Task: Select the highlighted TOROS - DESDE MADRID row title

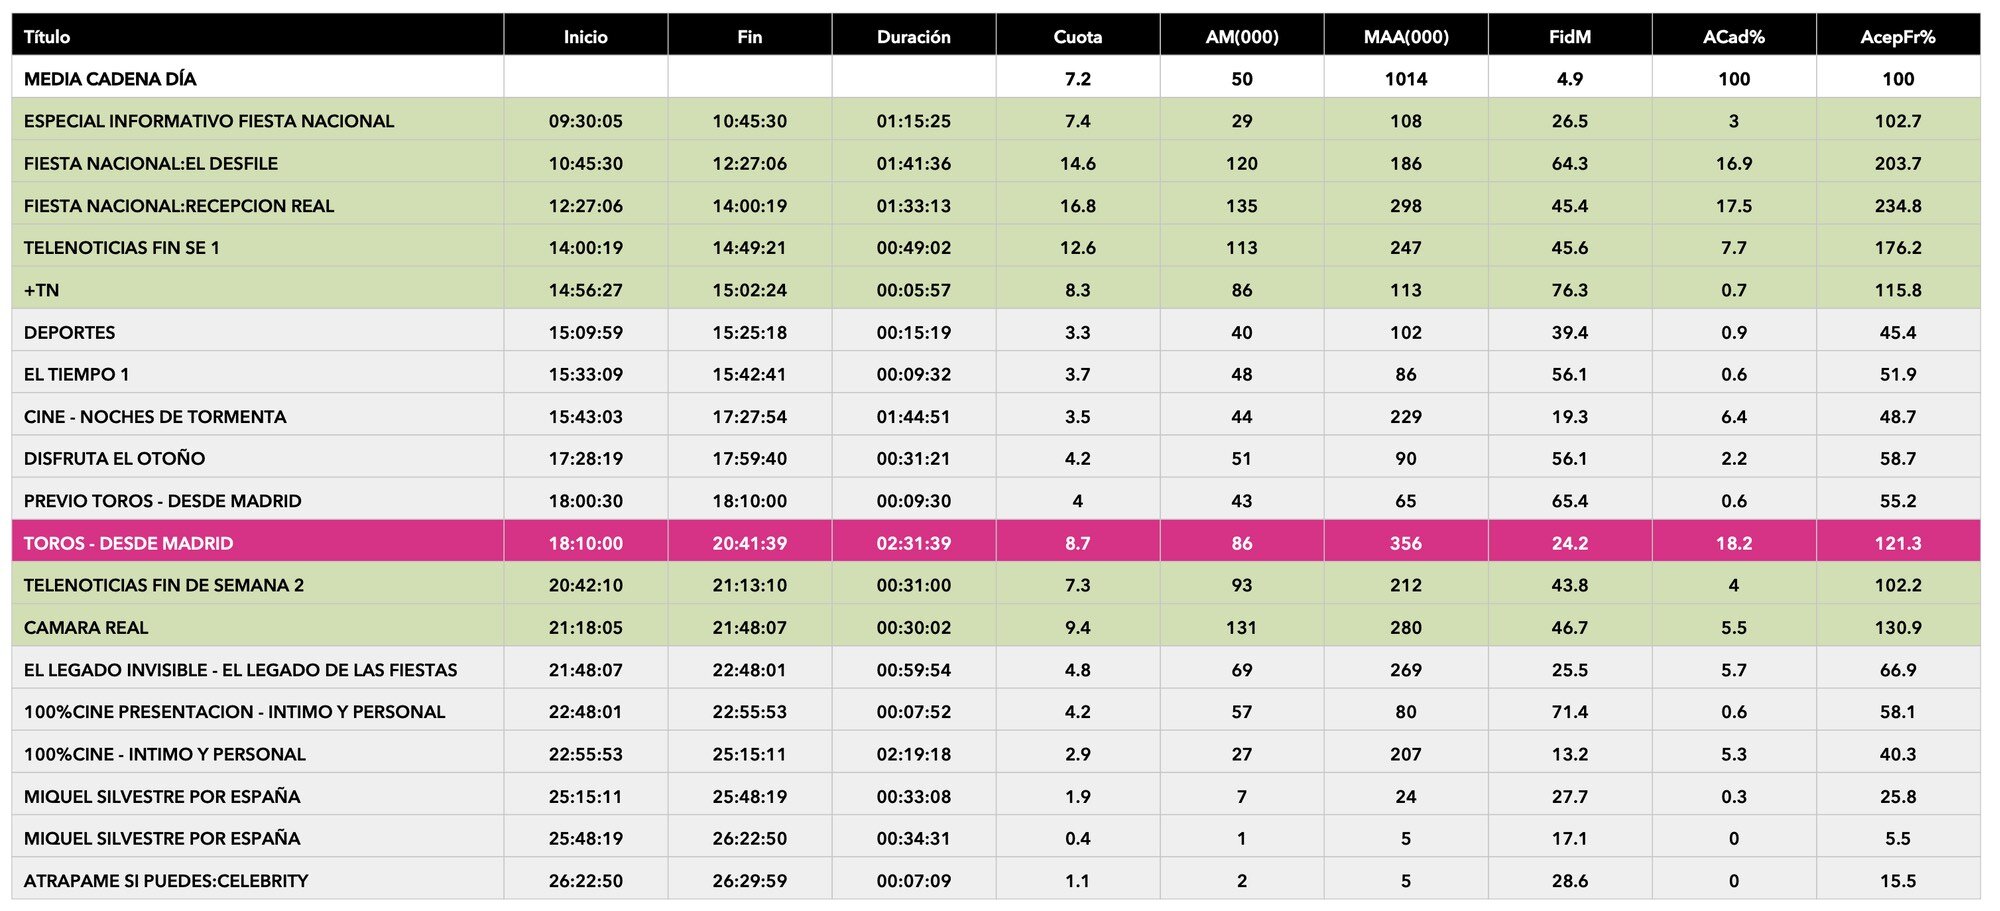Action: point(128,543)
